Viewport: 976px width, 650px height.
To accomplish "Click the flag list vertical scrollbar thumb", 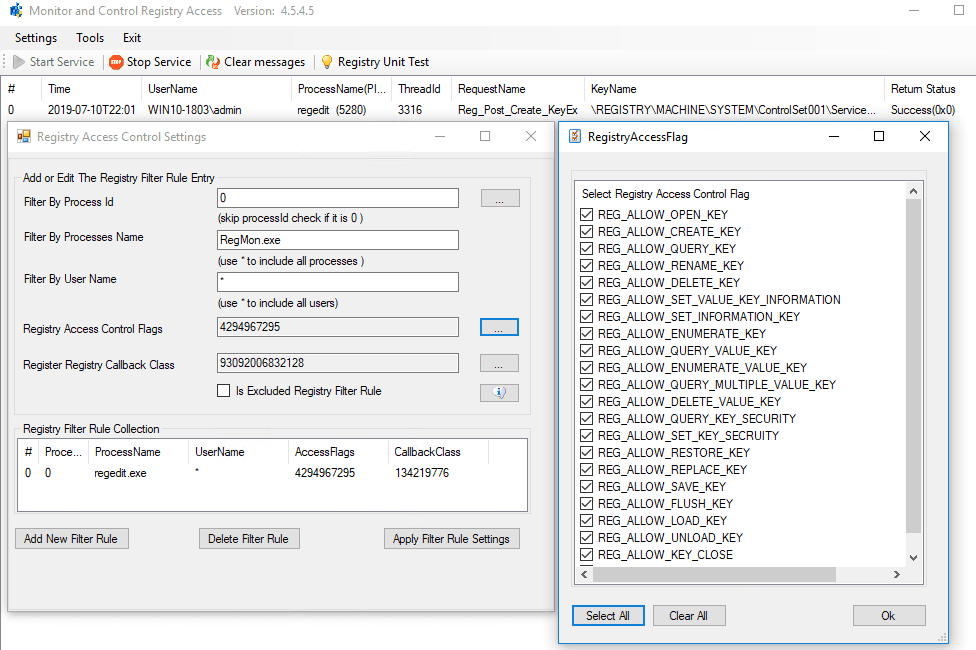I will tap(913, 366).
